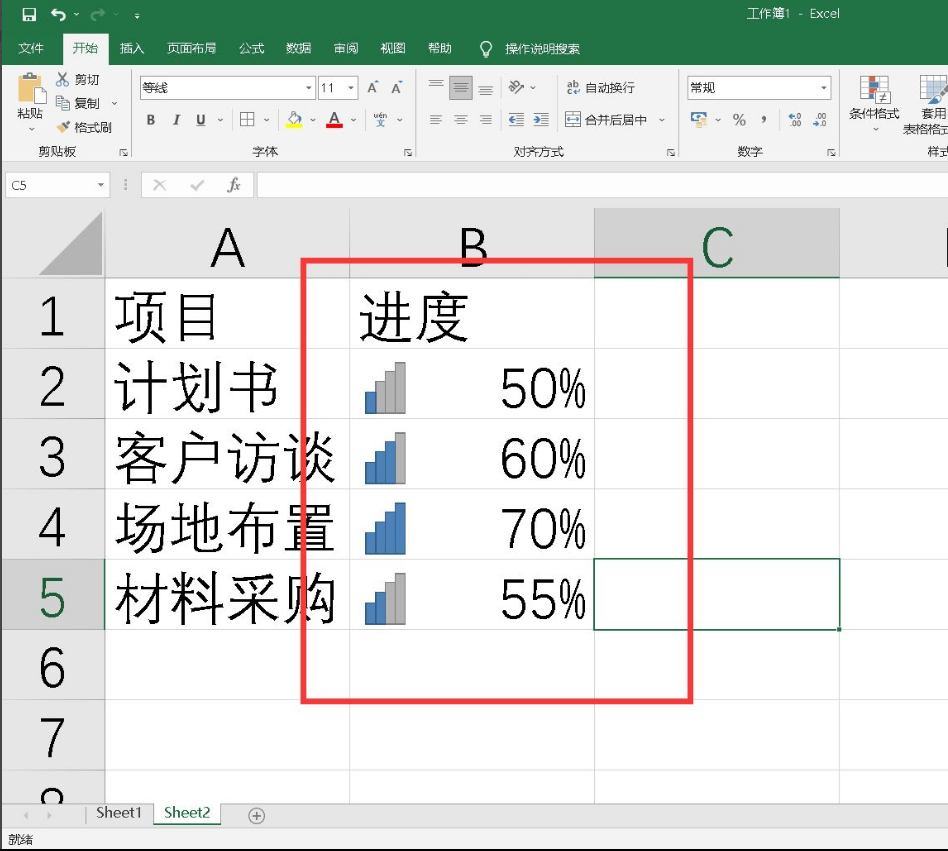
Task: Click the insert function fx icon
Action: [x=234, y=185]
